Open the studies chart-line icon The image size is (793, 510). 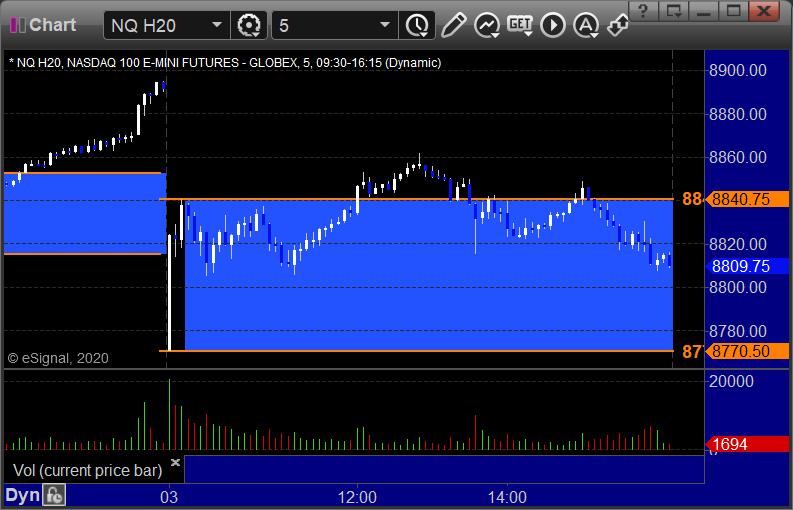point(487,25)
